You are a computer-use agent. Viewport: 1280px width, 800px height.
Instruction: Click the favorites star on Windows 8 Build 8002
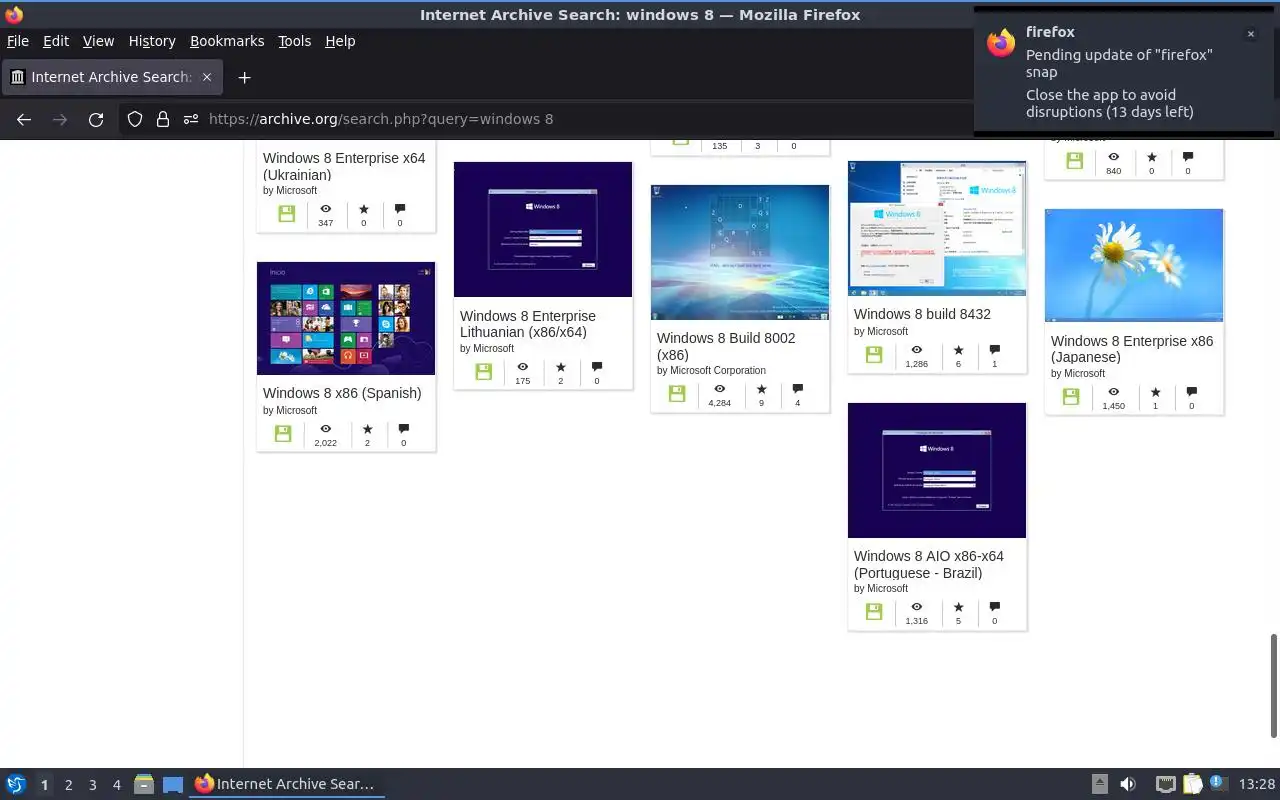tap(761, 389)
